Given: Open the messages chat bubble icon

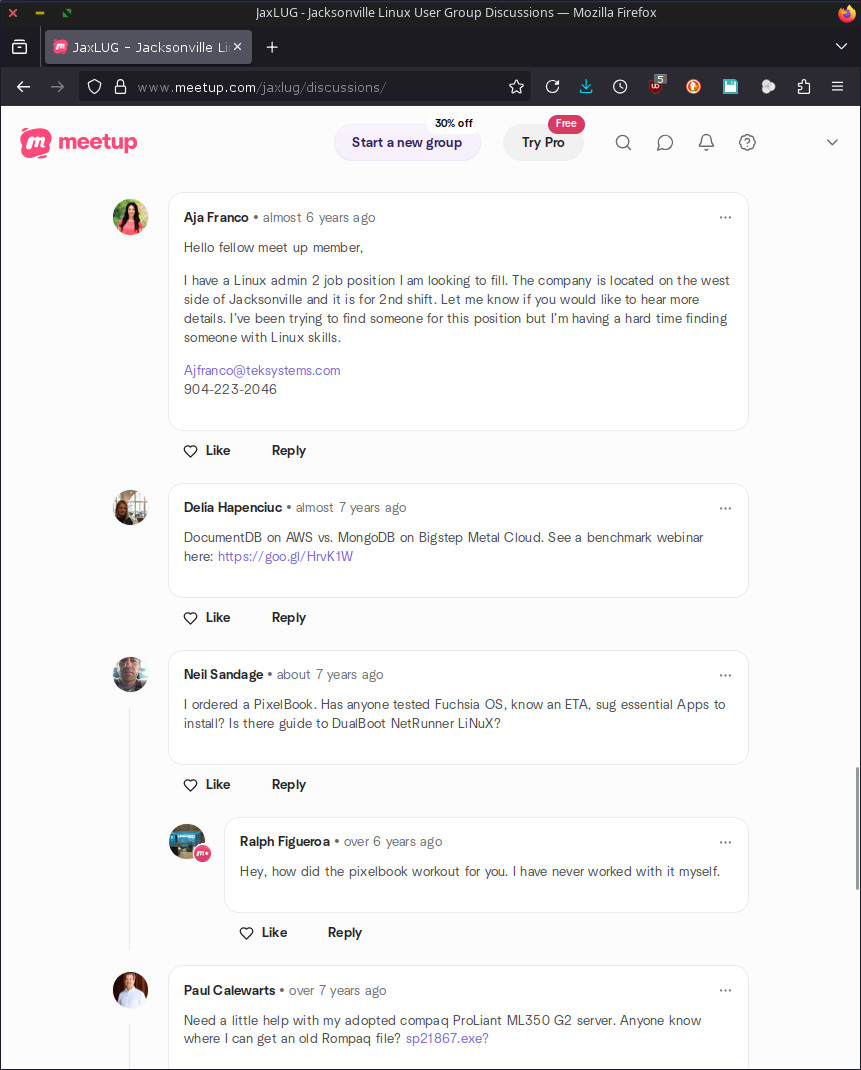Looking at the screenshot, I should tap(665, 143).
